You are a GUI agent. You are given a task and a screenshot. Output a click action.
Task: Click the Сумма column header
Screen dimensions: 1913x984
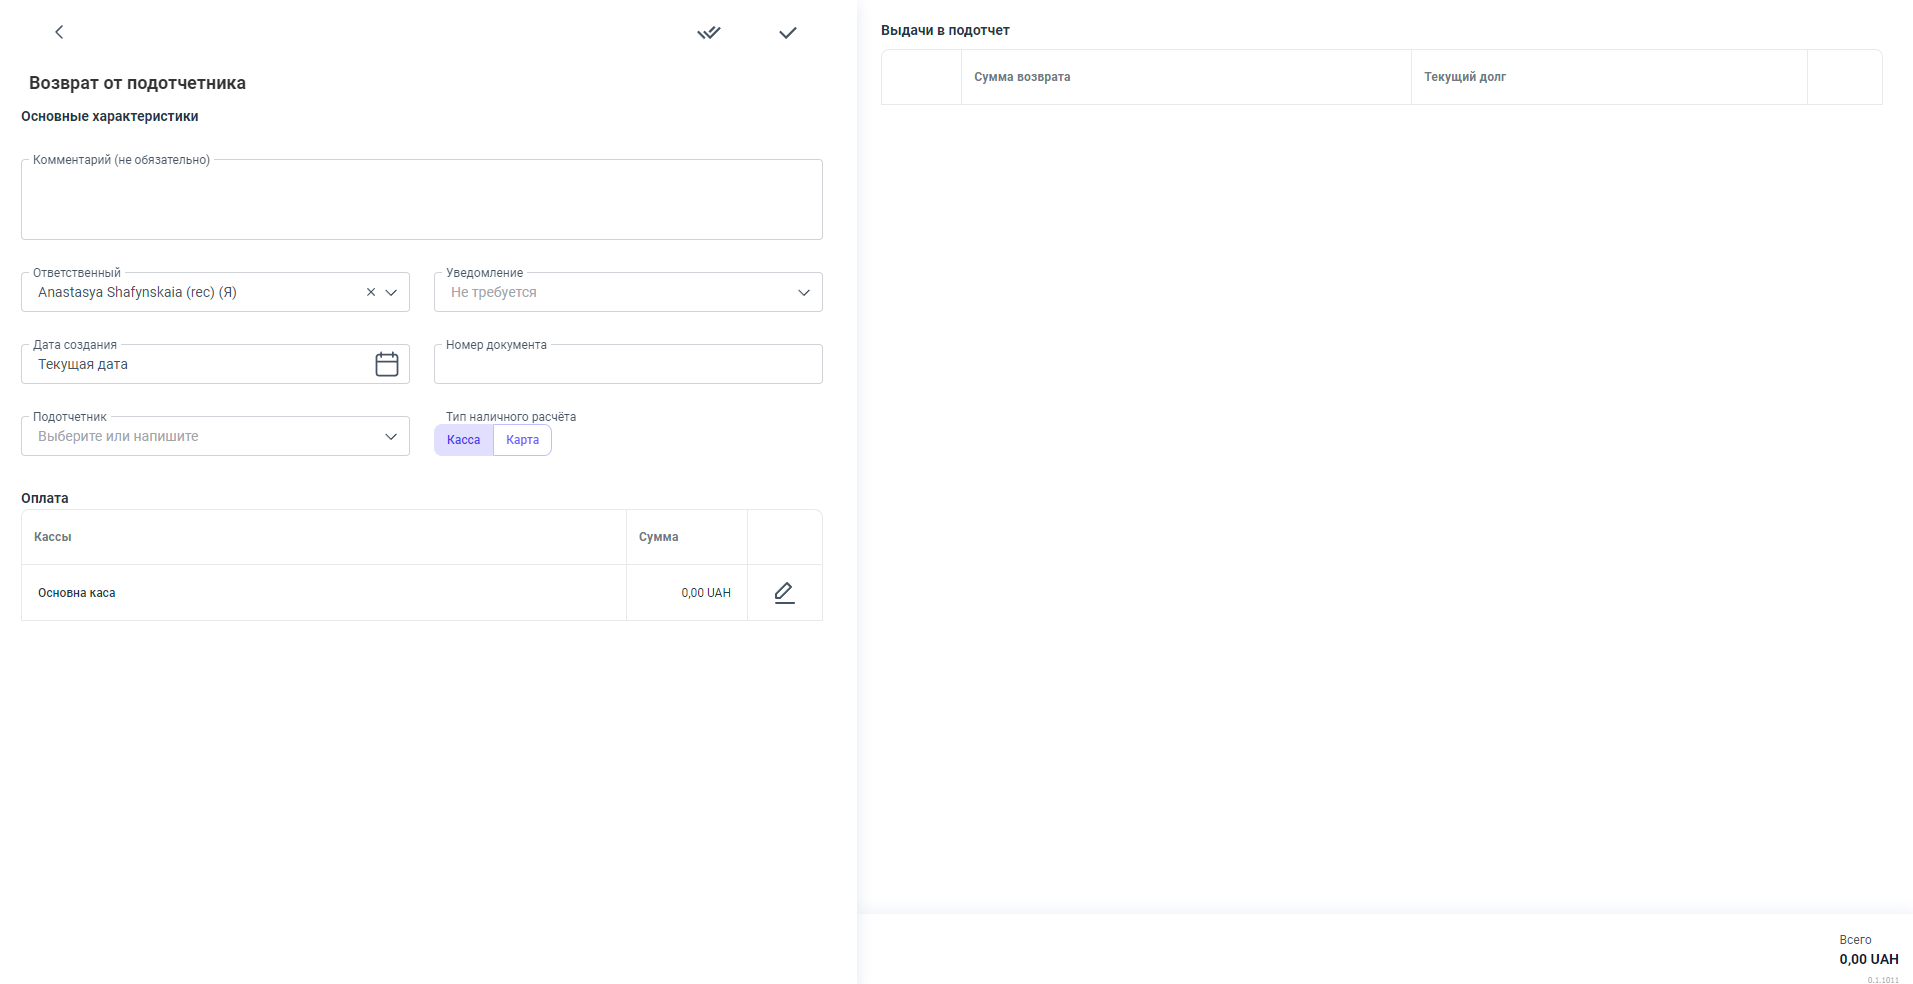point(658,537)
